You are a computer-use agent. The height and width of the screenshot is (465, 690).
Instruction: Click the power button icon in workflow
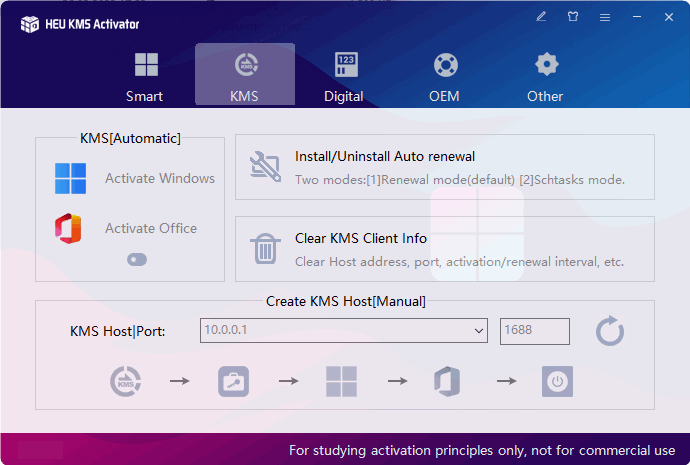(x=557, y=381)
